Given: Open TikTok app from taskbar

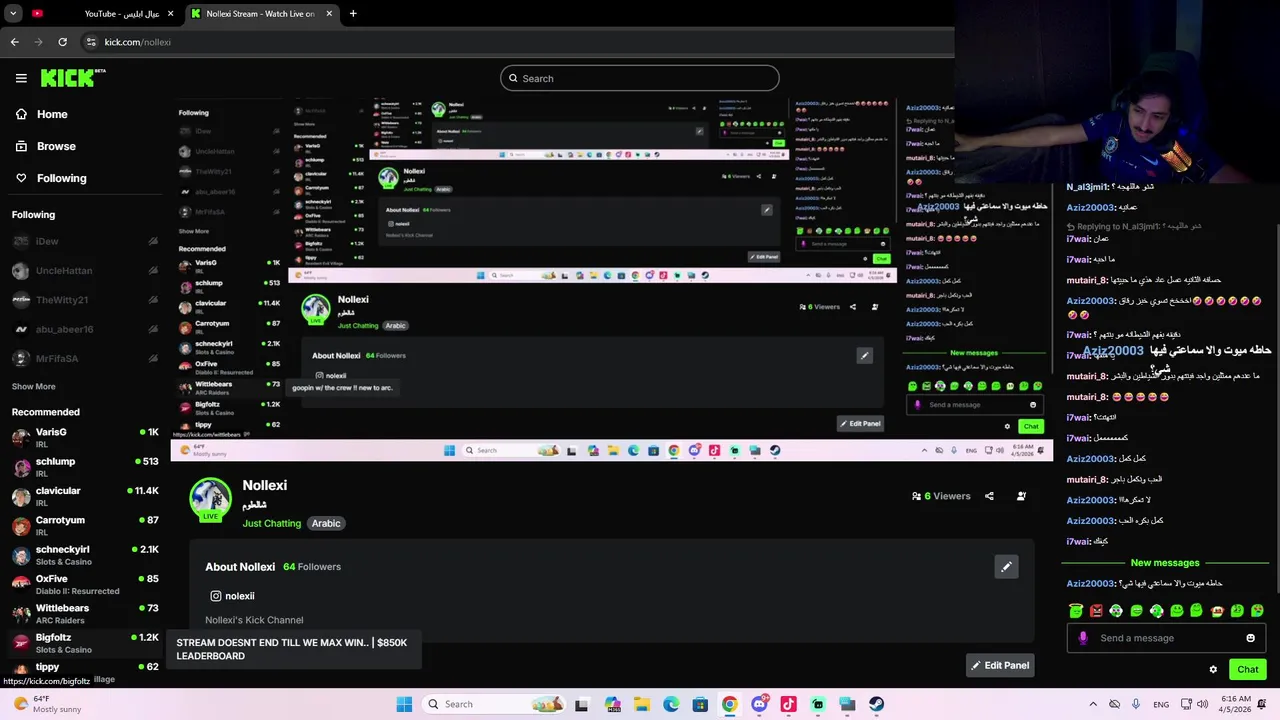Looking at the screenshot, I should (x=788, y=704).
